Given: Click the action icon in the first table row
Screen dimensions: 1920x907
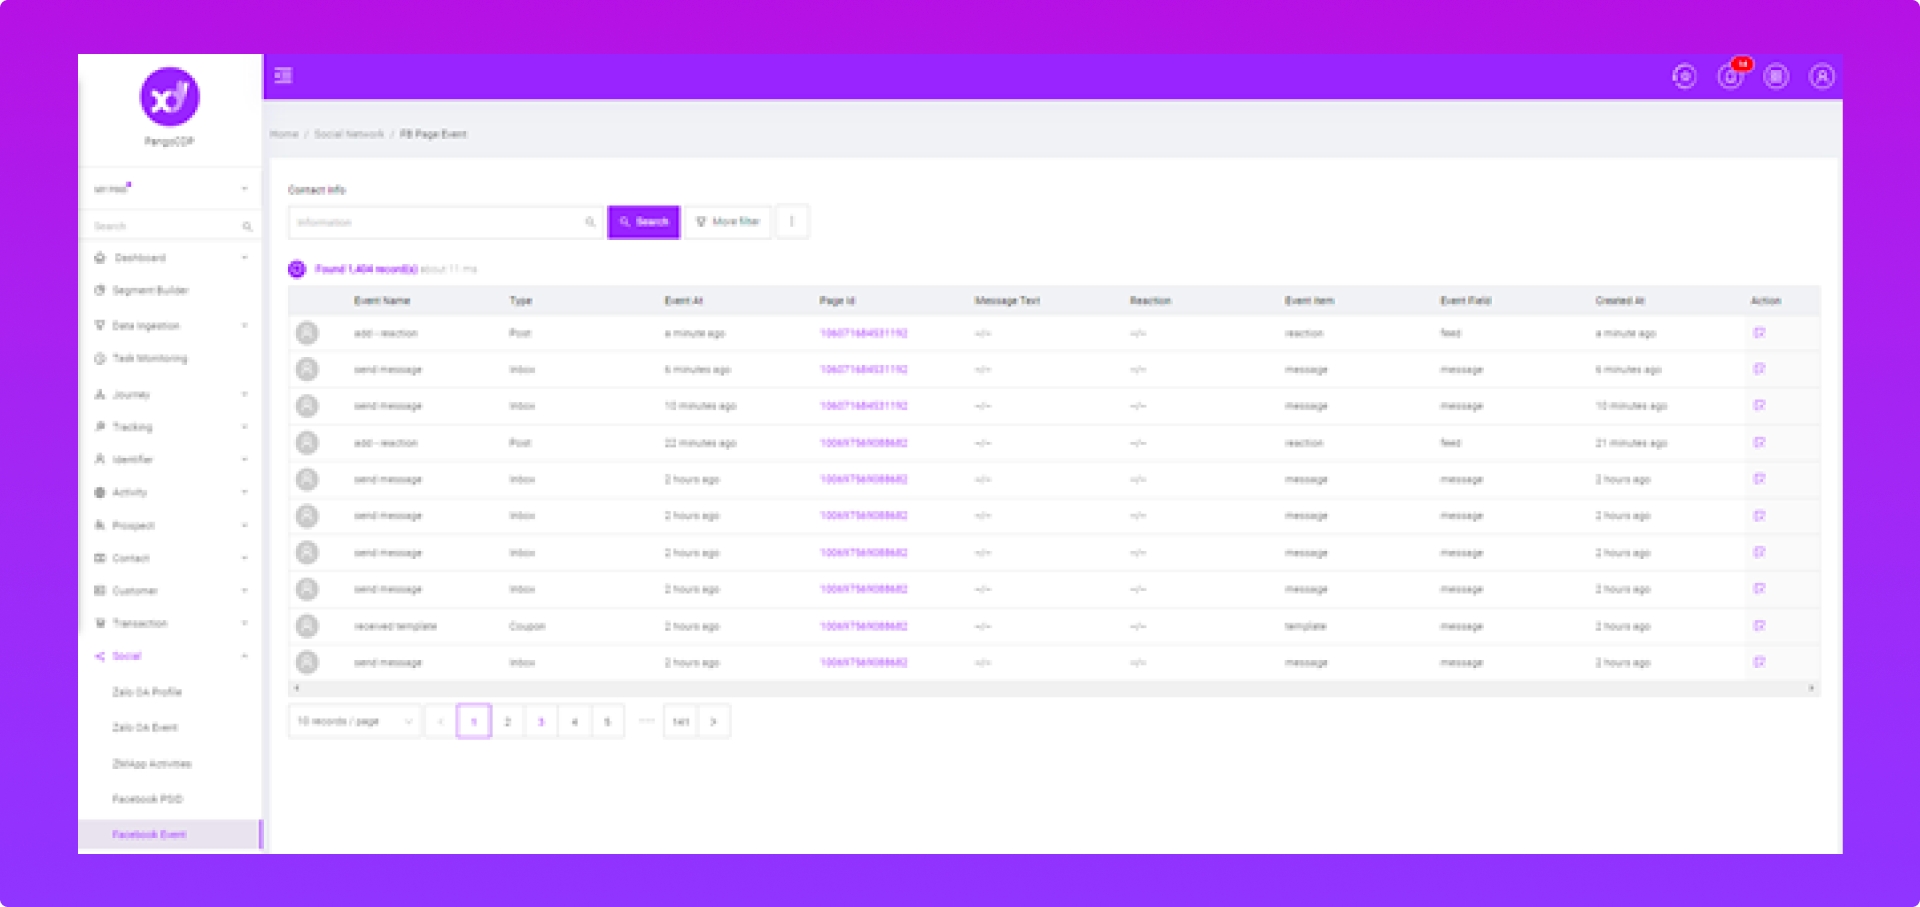Looking at the screenshot, I should pos(1759,333).
